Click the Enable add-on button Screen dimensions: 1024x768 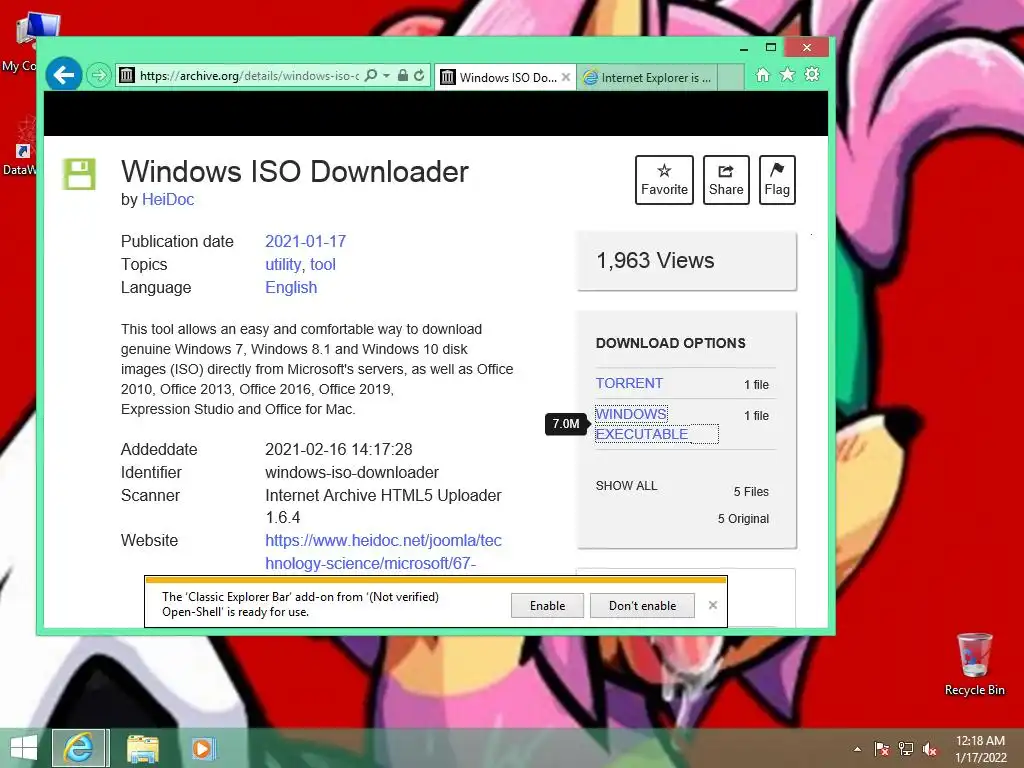coord(547,605)
